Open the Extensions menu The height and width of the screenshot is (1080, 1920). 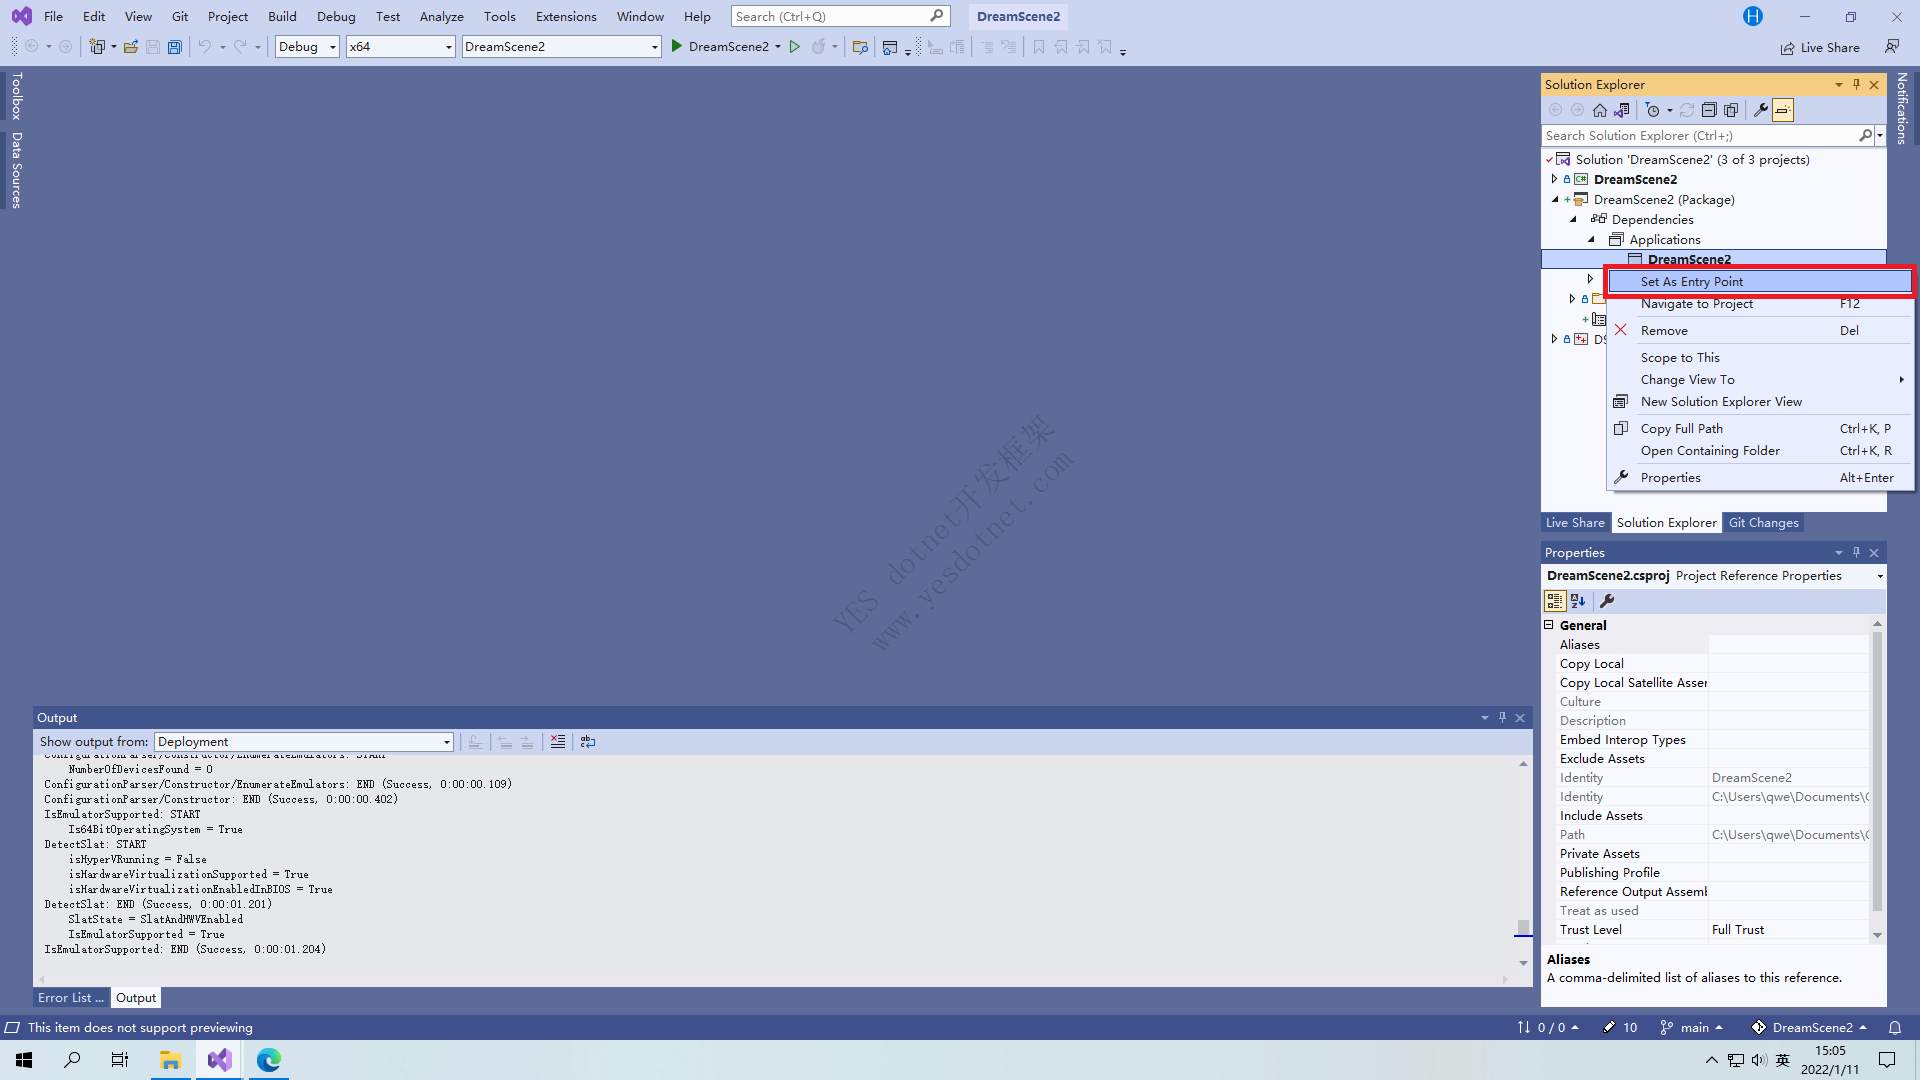tap(566, 16)
